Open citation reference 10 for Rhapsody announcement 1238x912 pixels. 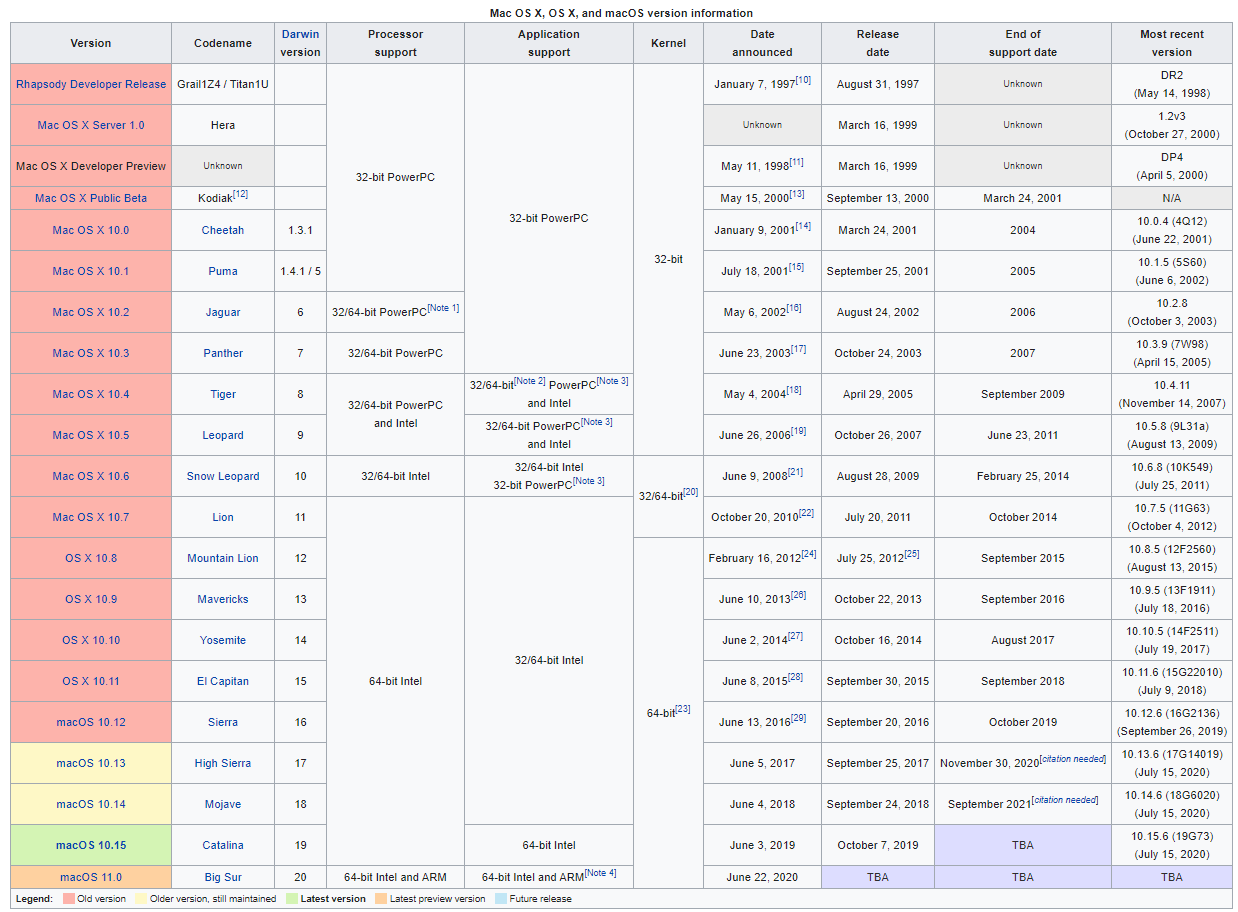tap(805, 78)
